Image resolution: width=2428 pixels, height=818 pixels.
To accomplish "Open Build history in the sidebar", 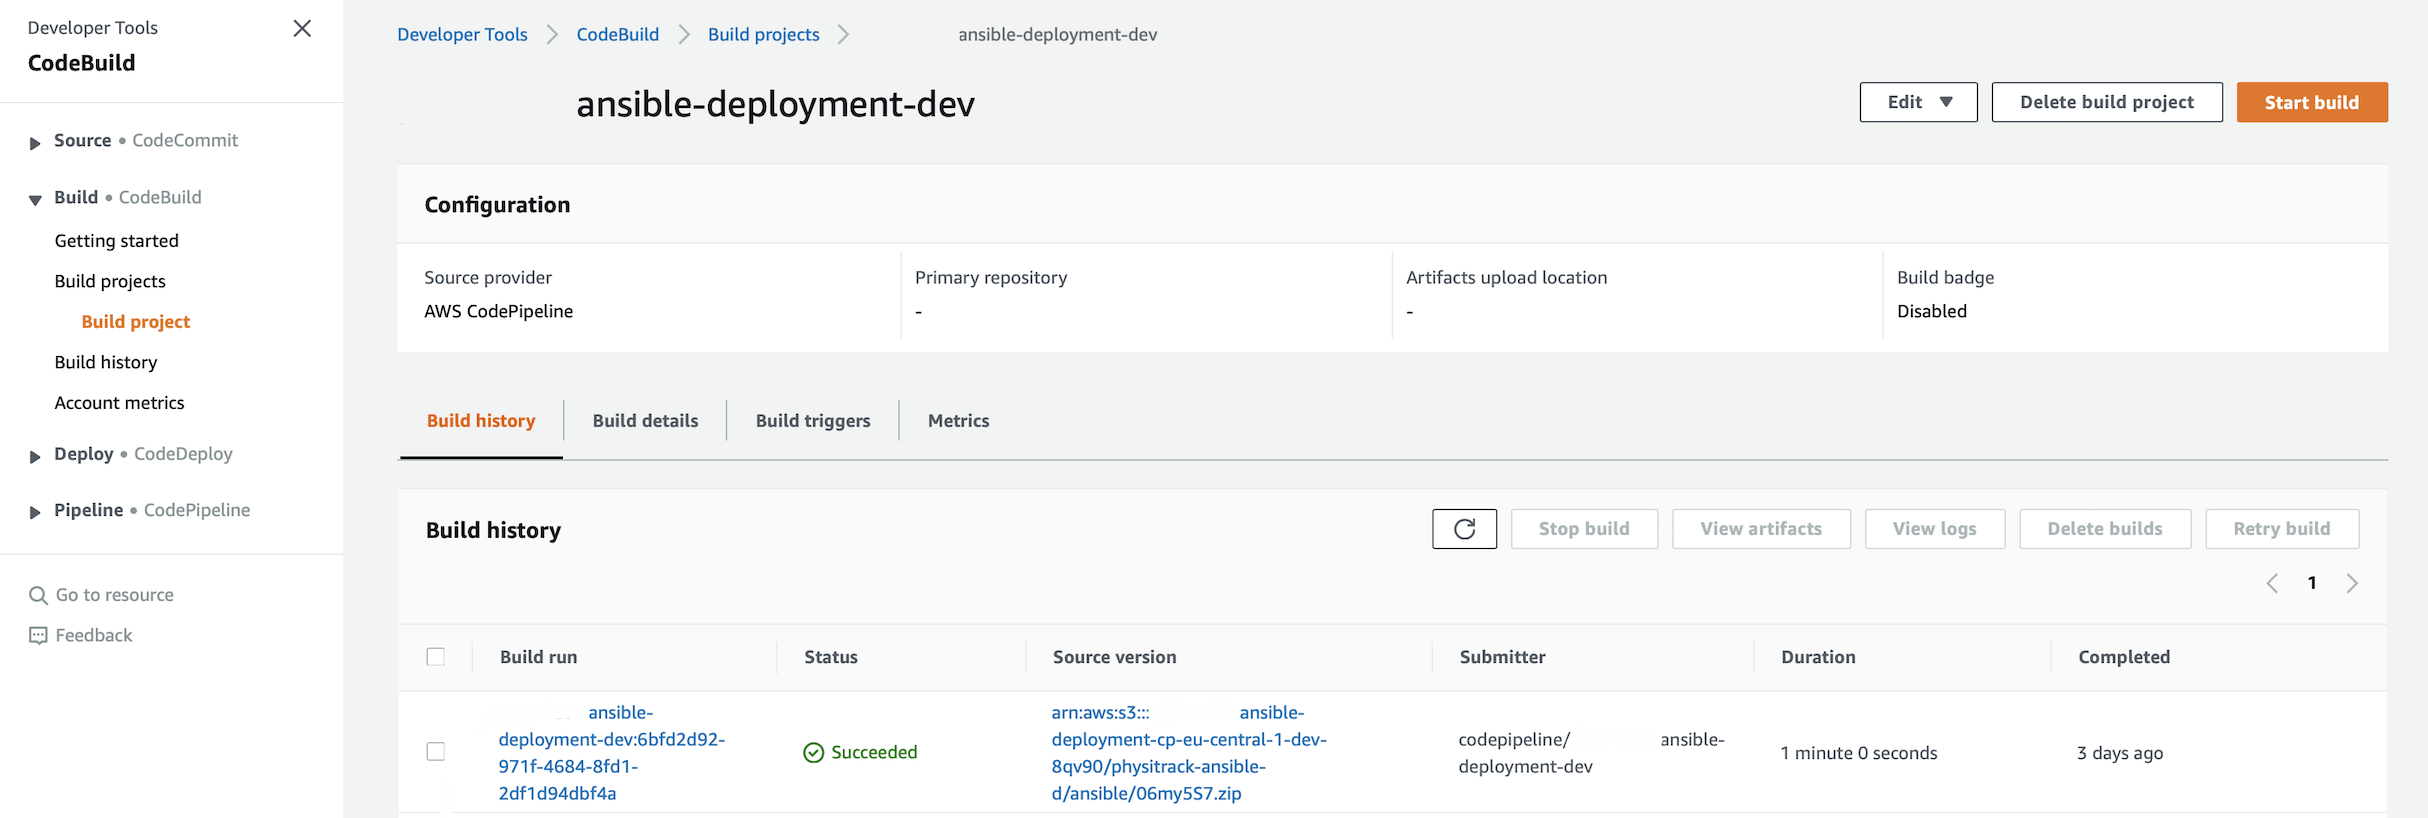I will (106, 362).
